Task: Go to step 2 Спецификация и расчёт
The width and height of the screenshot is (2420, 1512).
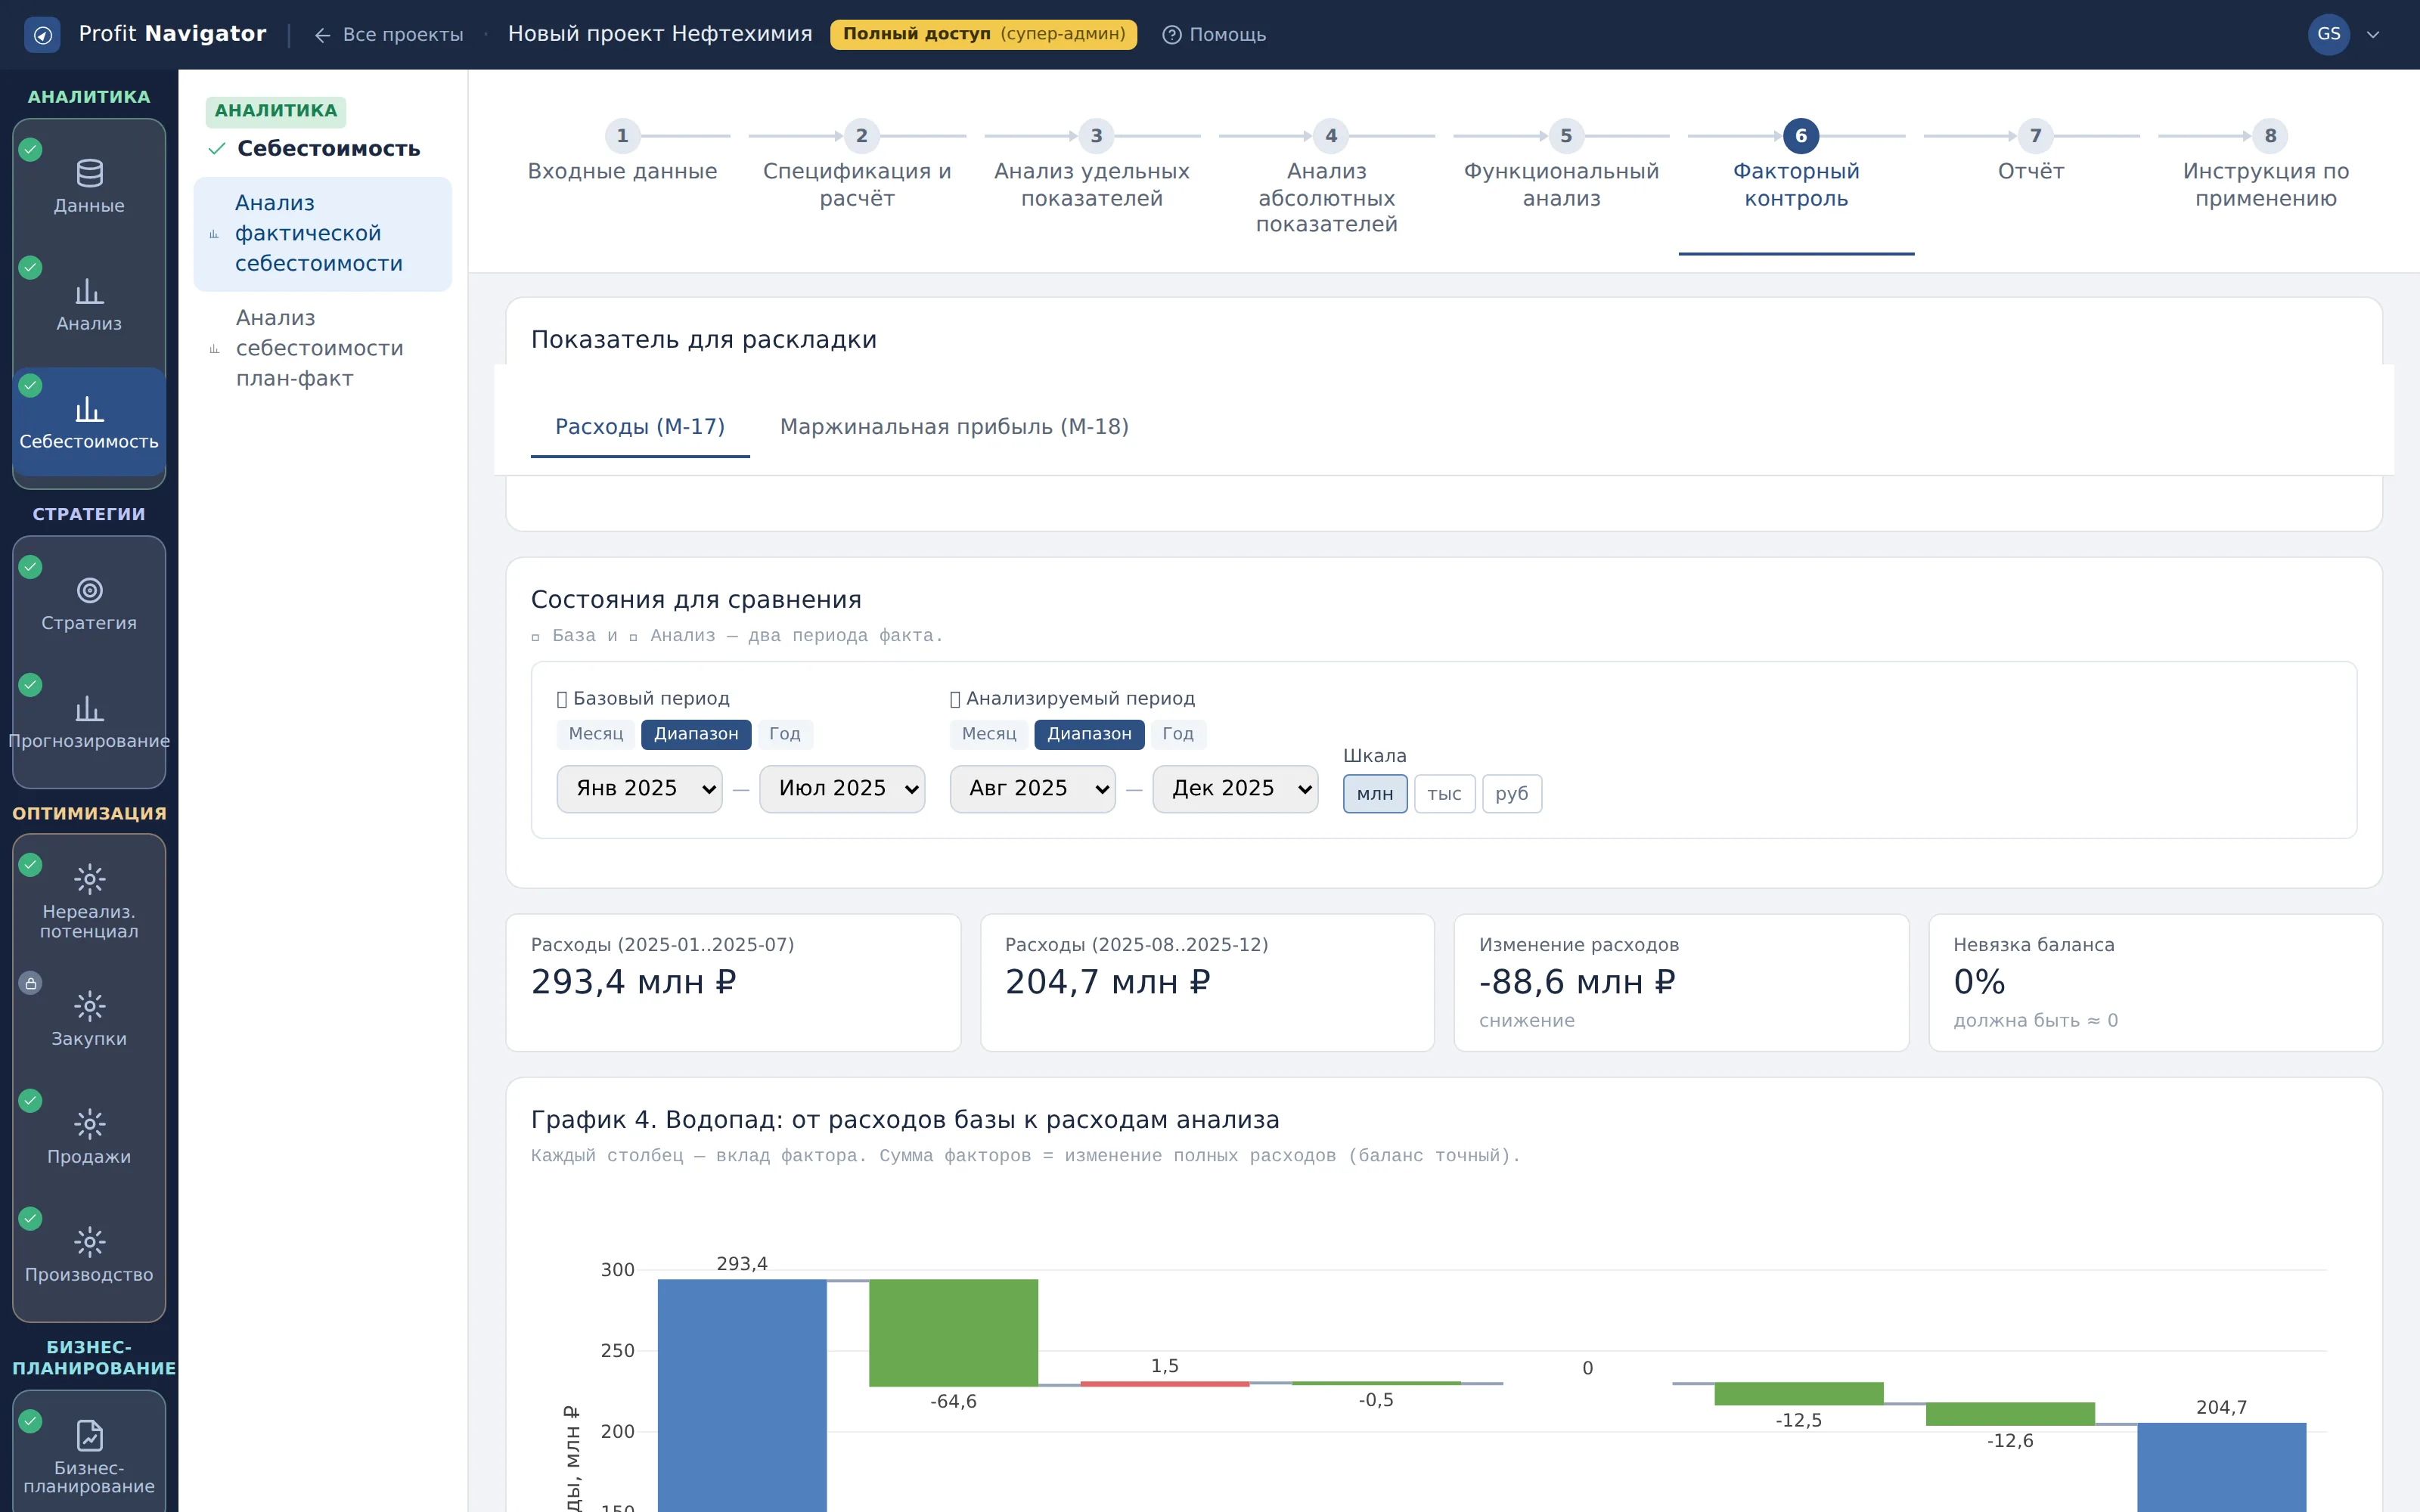Action: 857,166
